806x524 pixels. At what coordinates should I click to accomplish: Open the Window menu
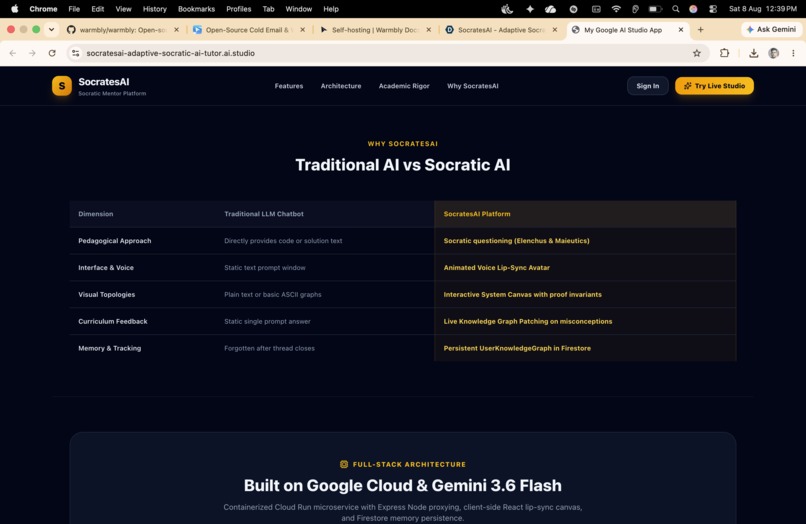tap(299, 9)
